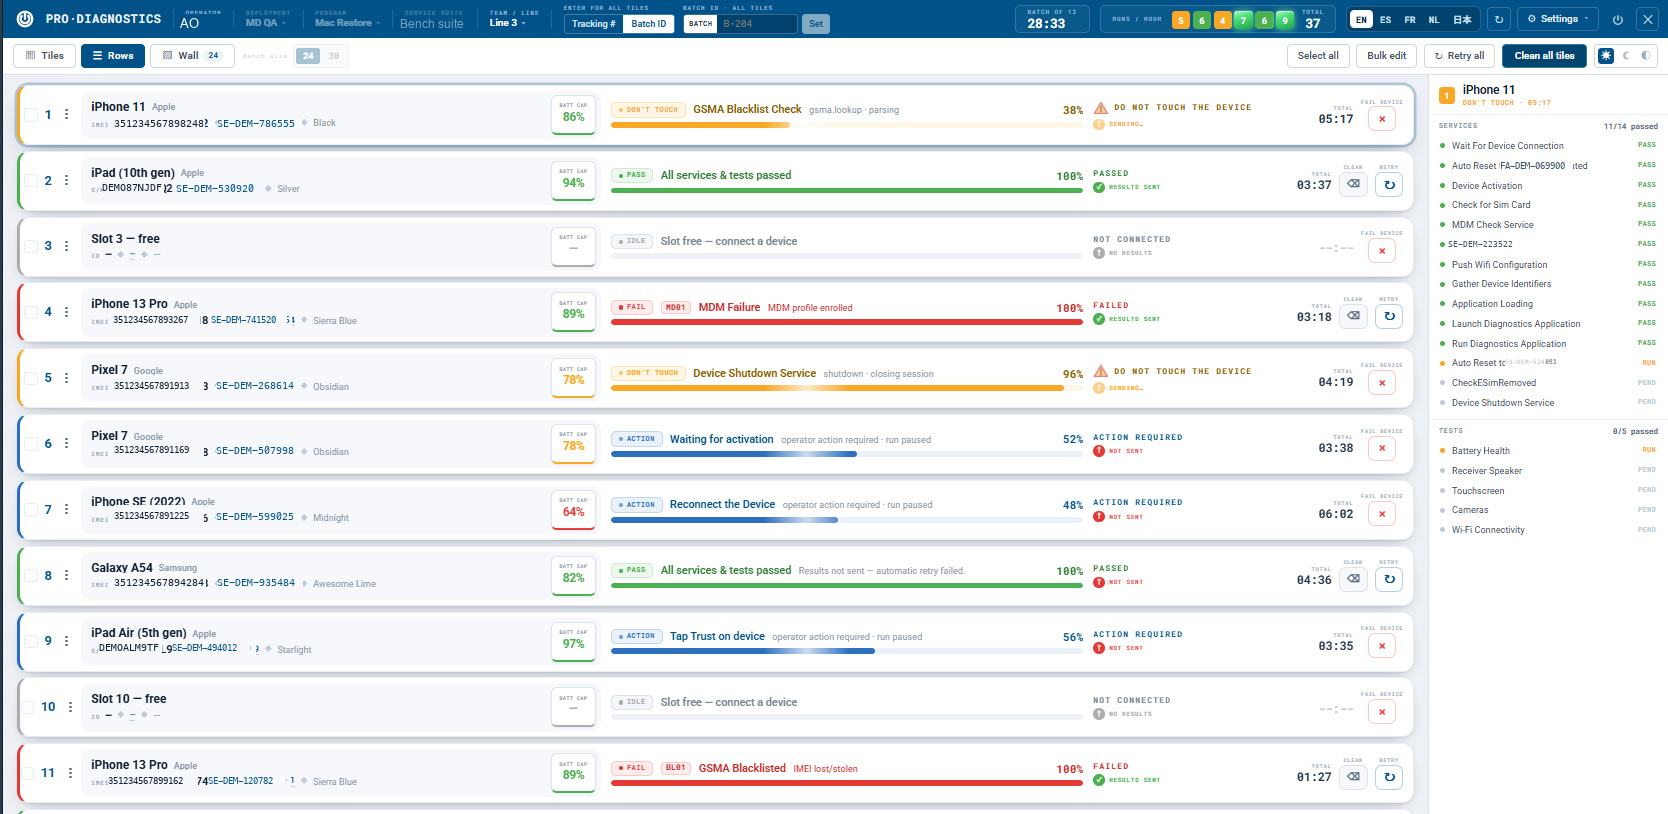Retry the iPhone 13 Pro row 11

pos(1389,777)
